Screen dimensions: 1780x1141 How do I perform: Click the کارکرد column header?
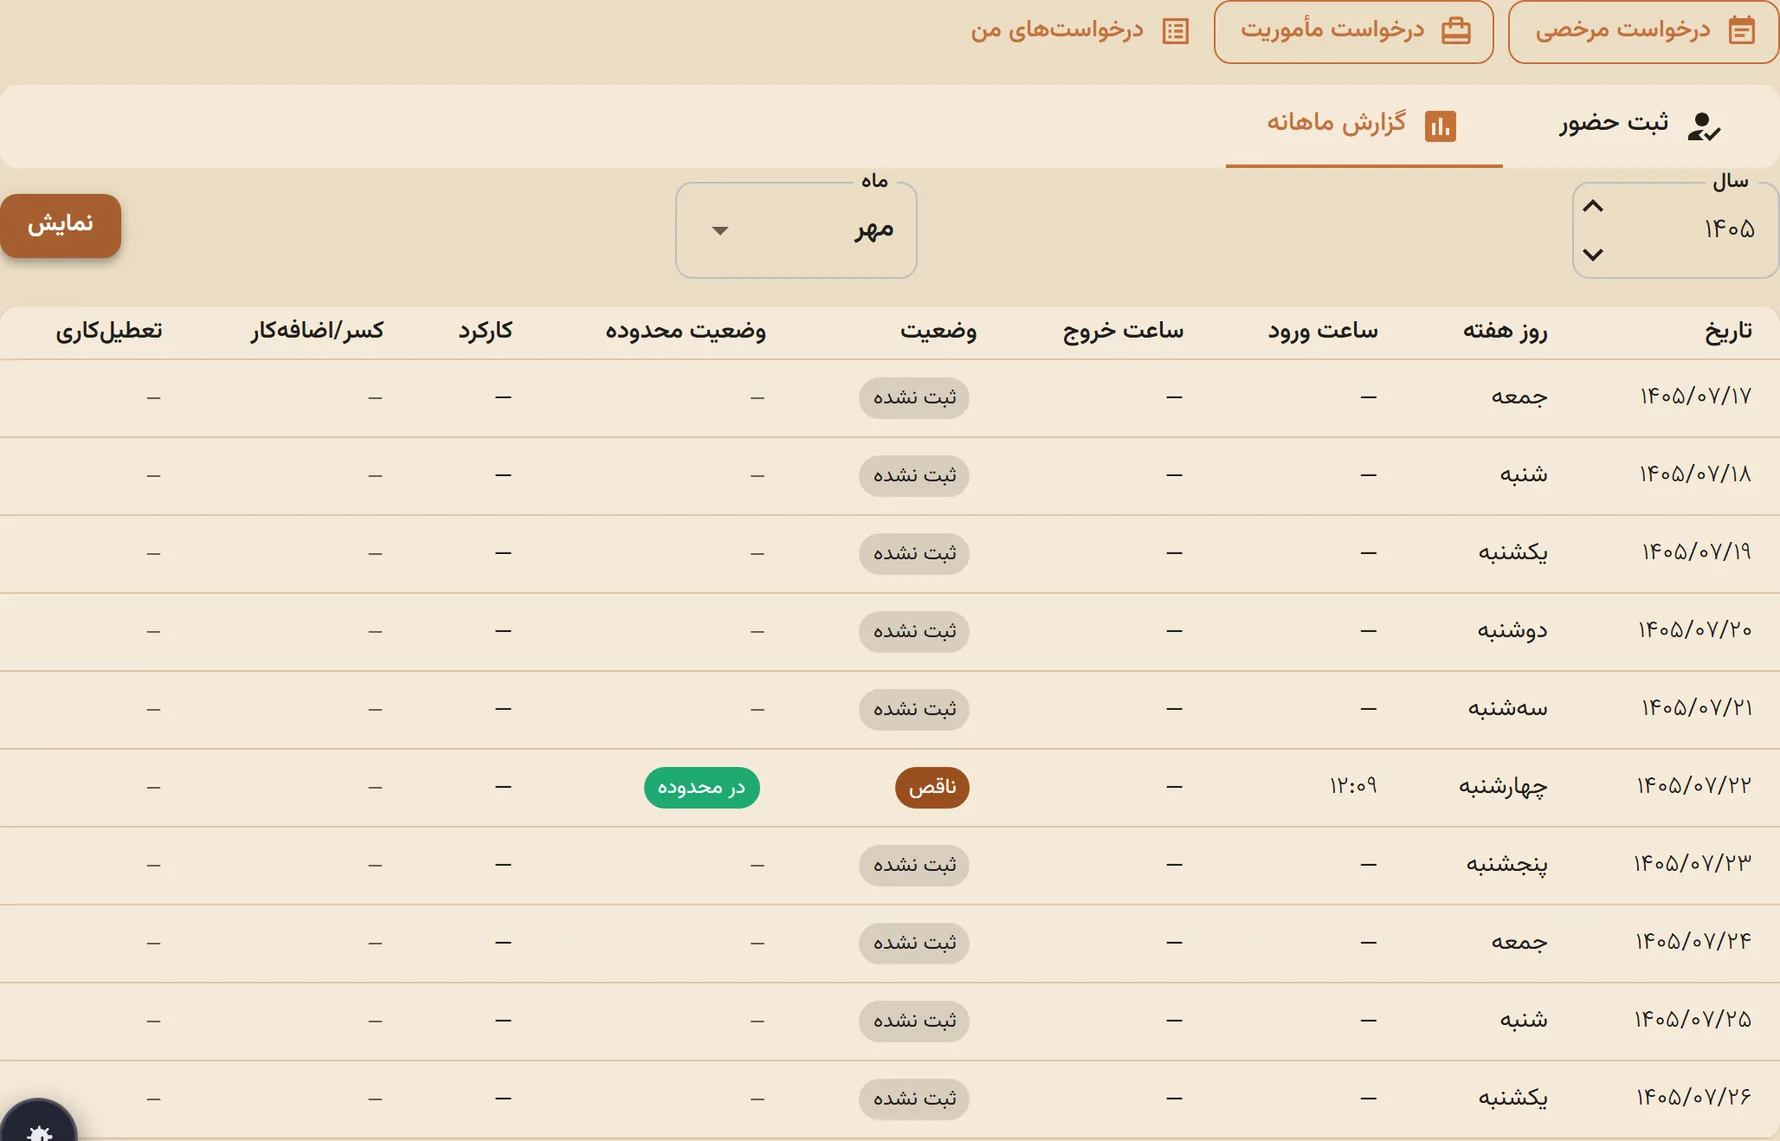(x=486, y=331)
